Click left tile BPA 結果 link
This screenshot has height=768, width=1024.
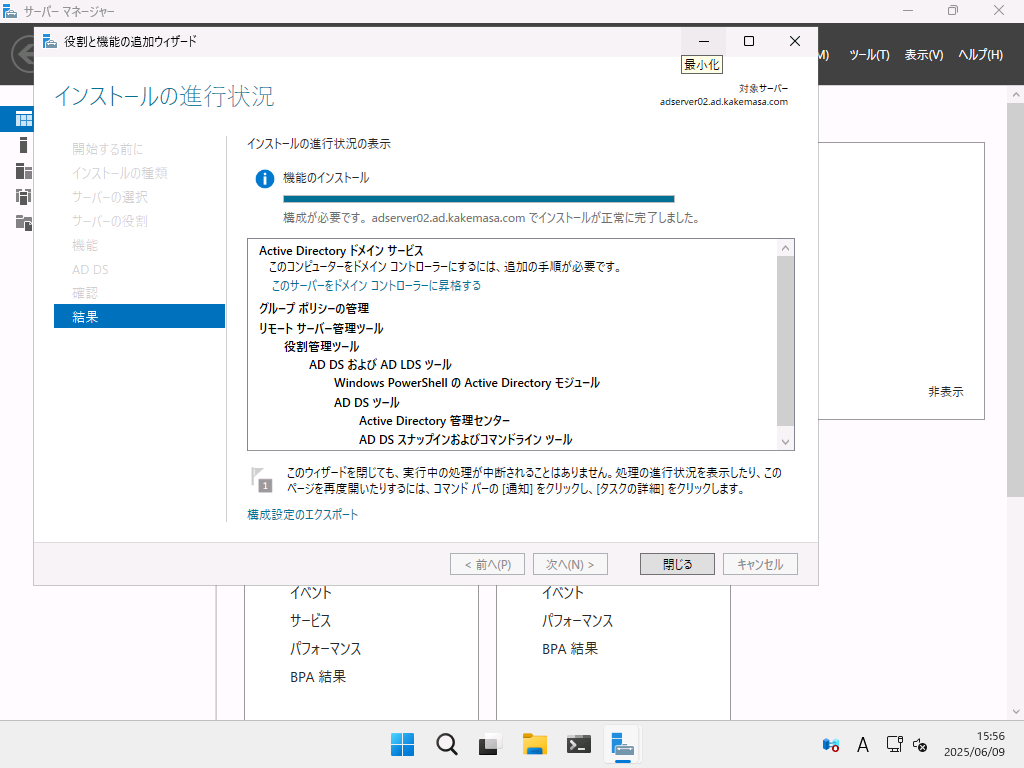pos(318,677)
